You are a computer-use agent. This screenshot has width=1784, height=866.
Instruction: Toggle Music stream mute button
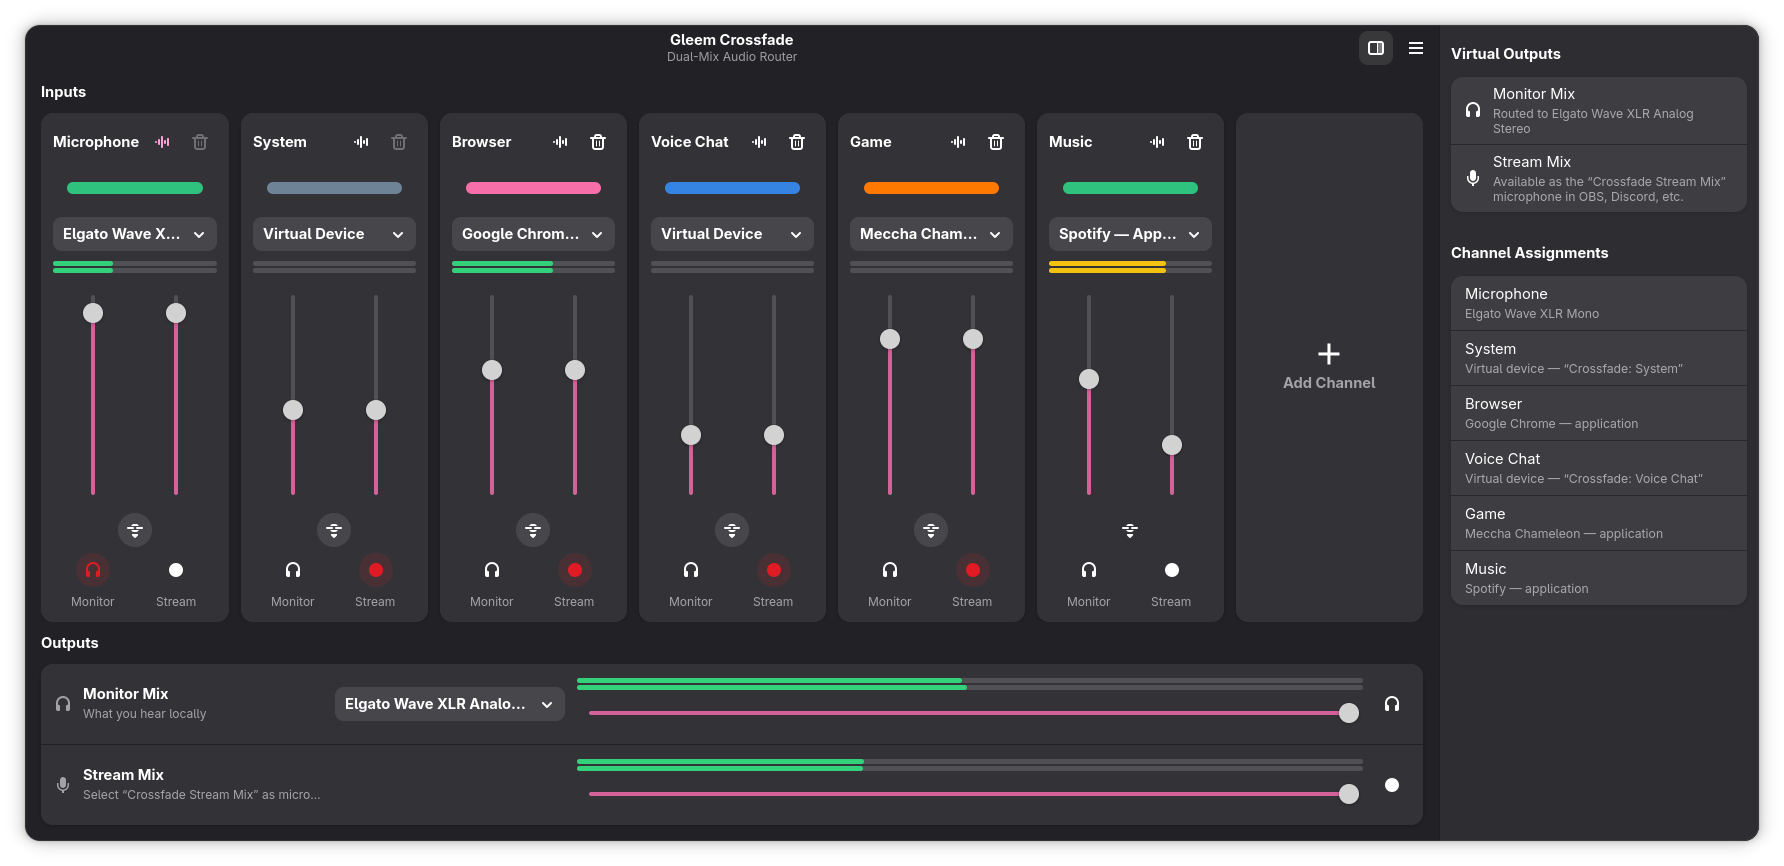coord(1172,570)
